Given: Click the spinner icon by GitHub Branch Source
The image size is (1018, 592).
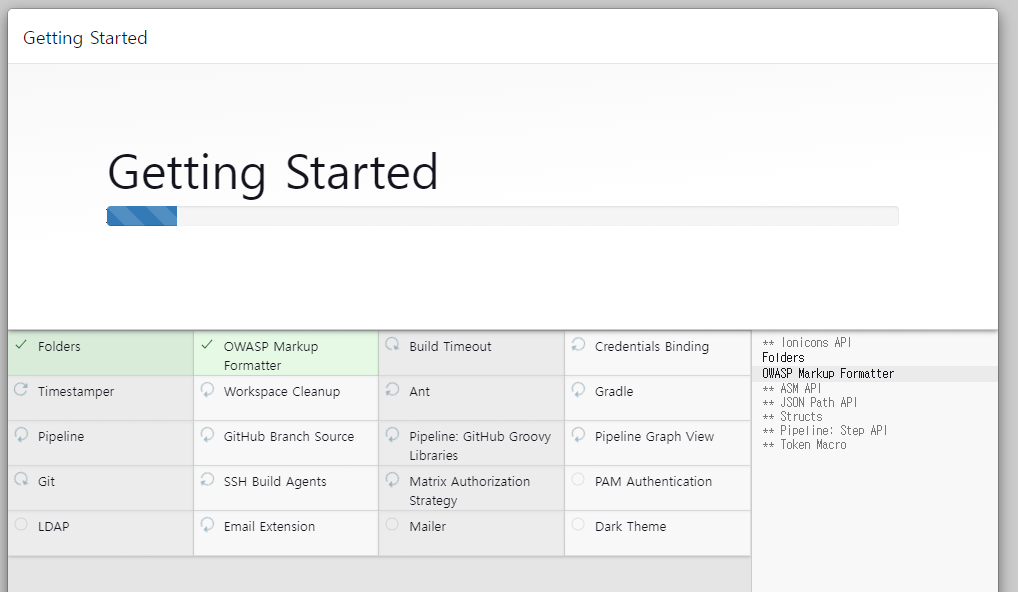Looking at the screenshot, I should point(207,434).
